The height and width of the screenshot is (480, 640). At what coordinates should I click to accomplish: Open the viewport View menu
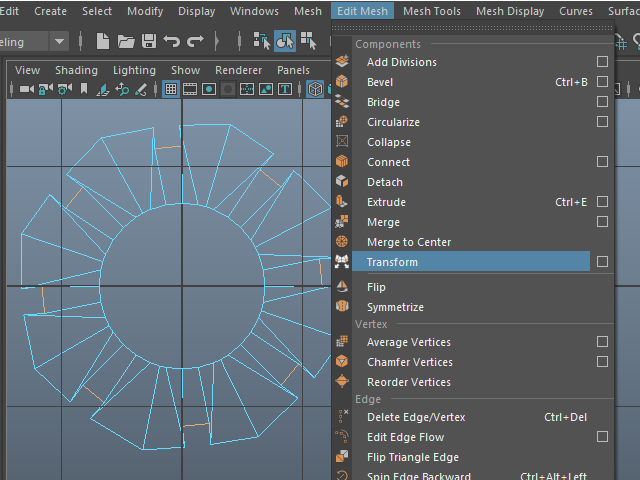coord(27,70)
